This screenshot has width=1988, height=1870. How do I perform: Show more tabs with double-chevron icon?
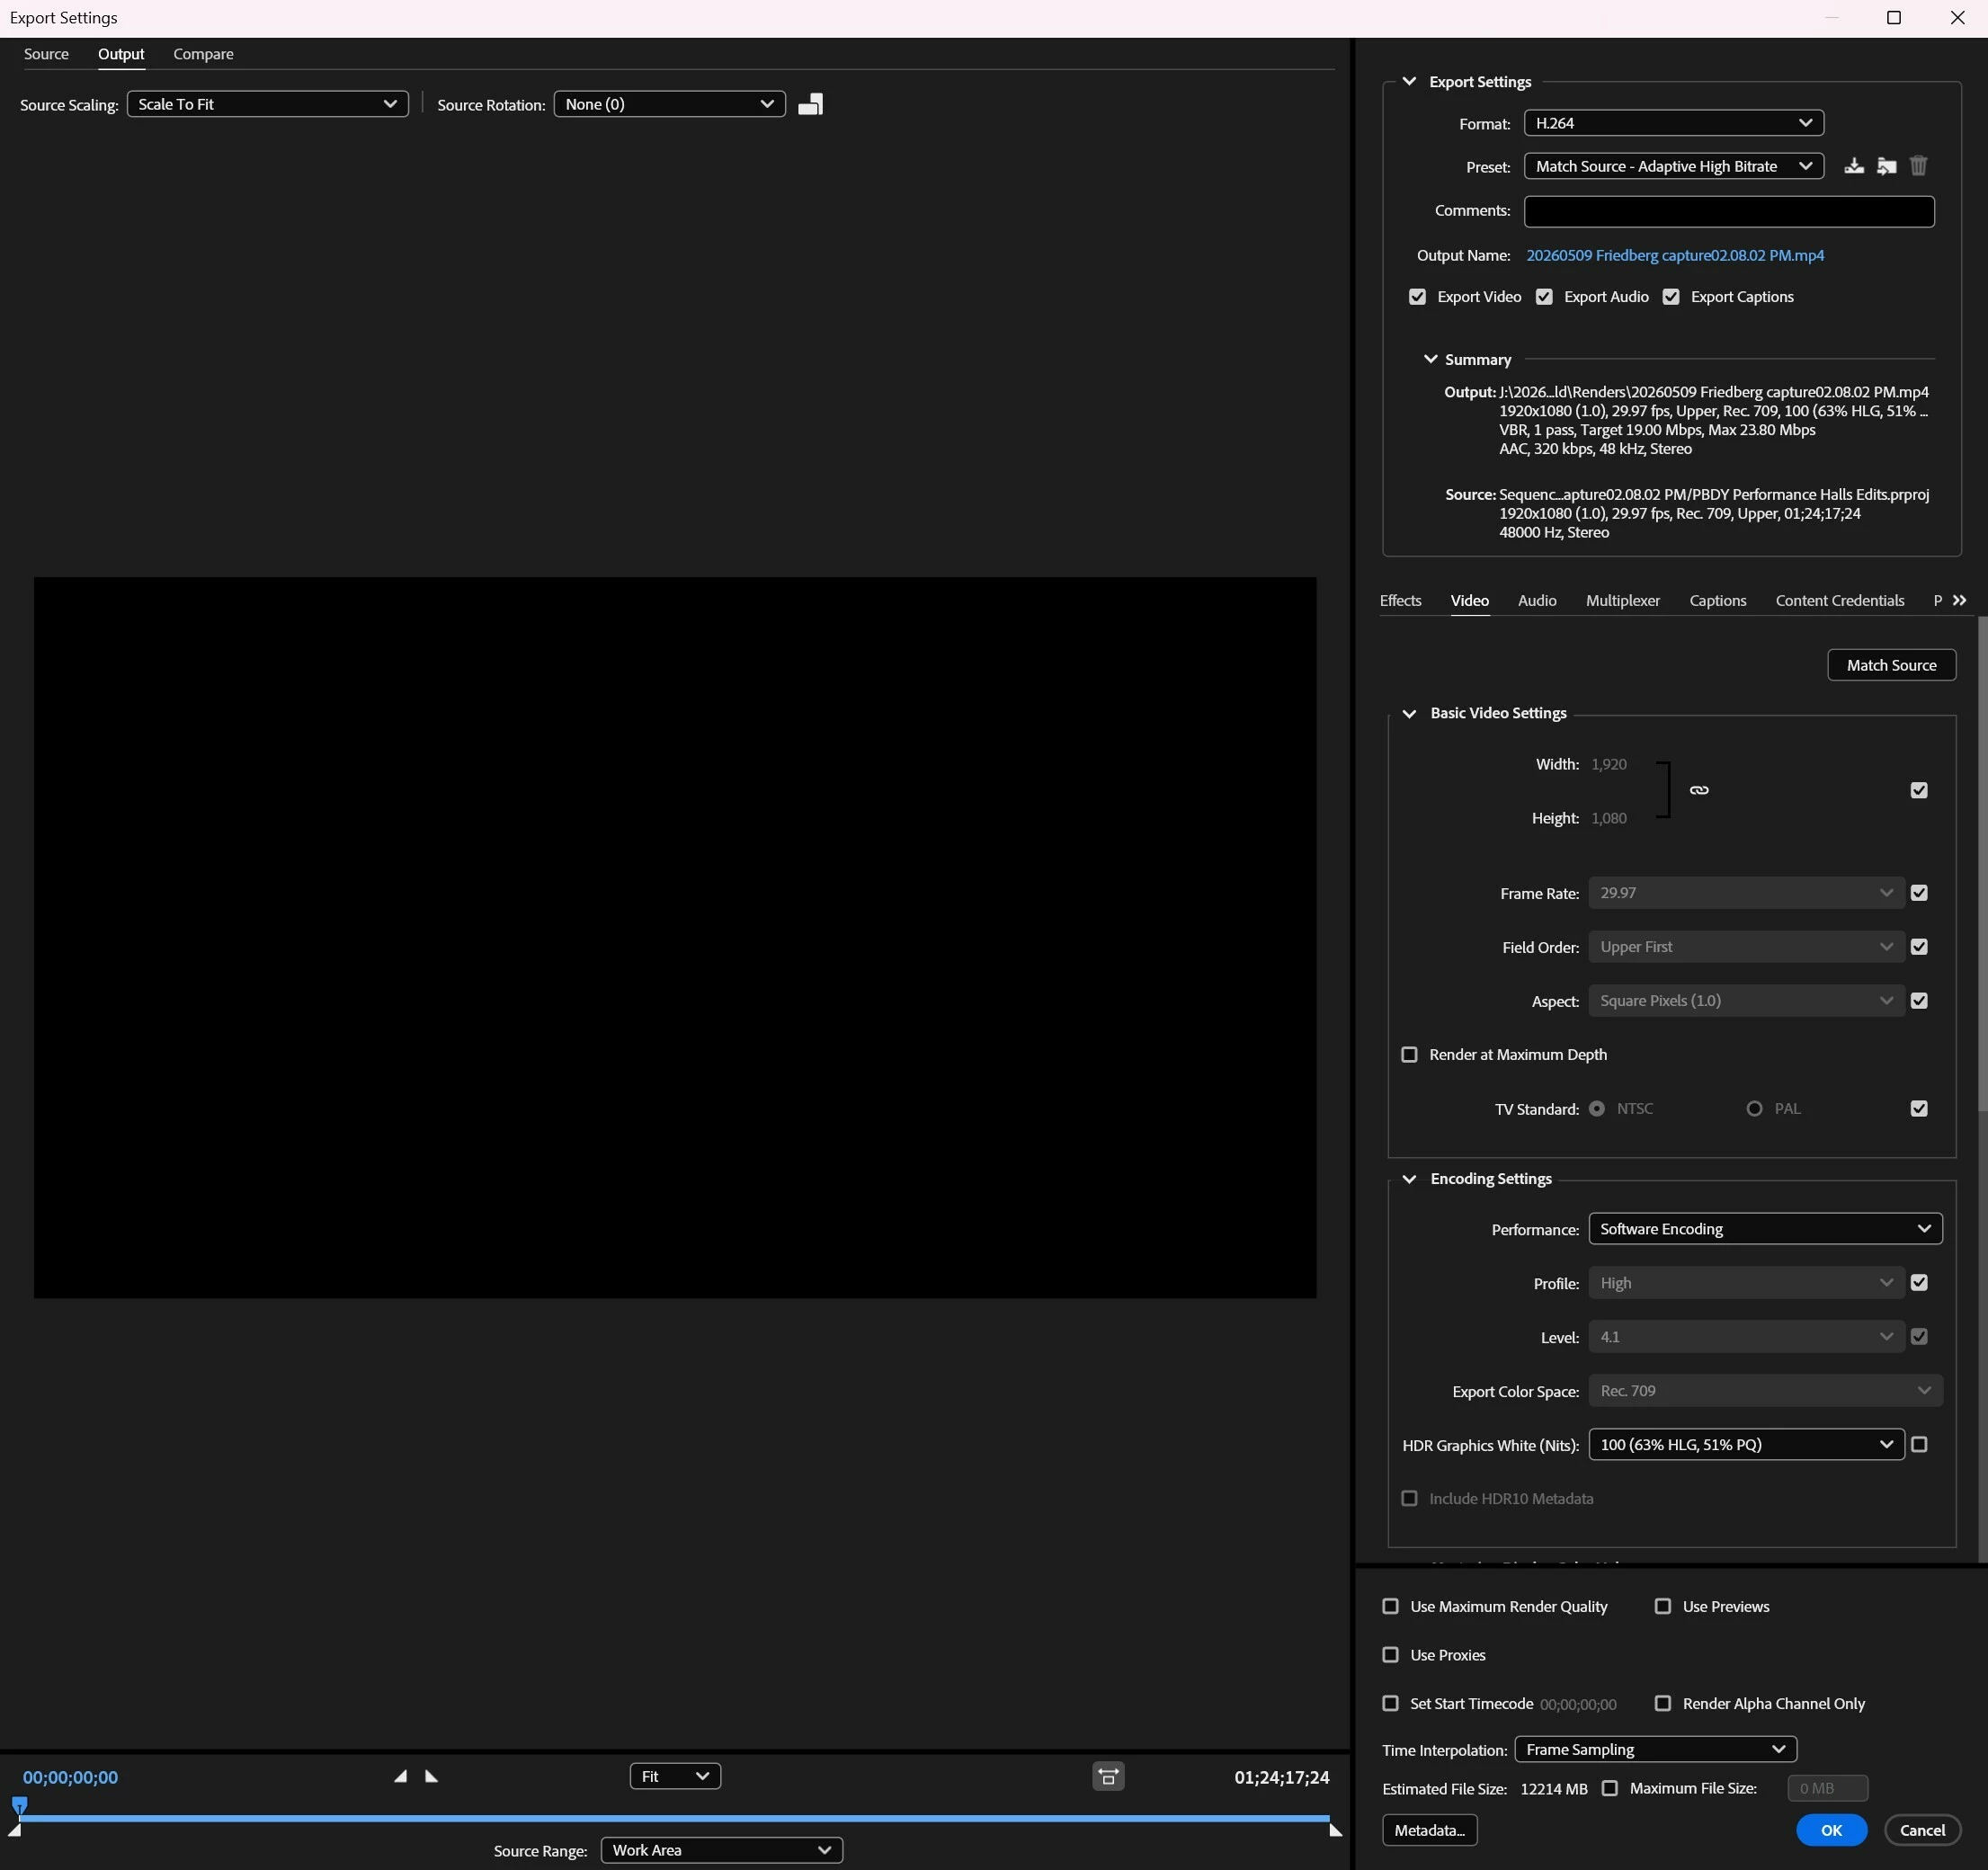(x=1960, y=600)
